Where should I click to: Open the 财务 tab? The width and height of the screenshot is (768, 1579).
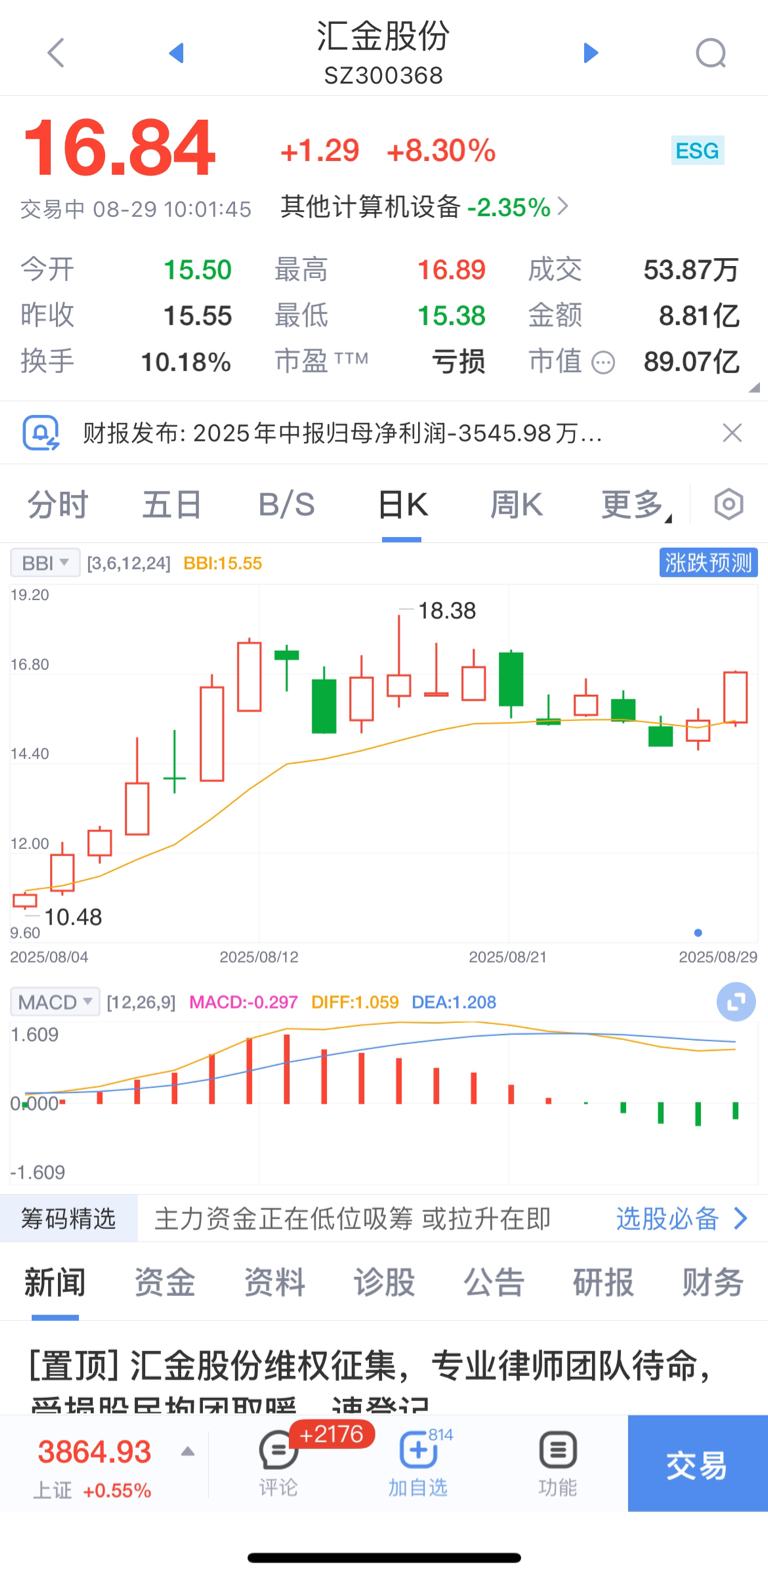point(713,1282)
